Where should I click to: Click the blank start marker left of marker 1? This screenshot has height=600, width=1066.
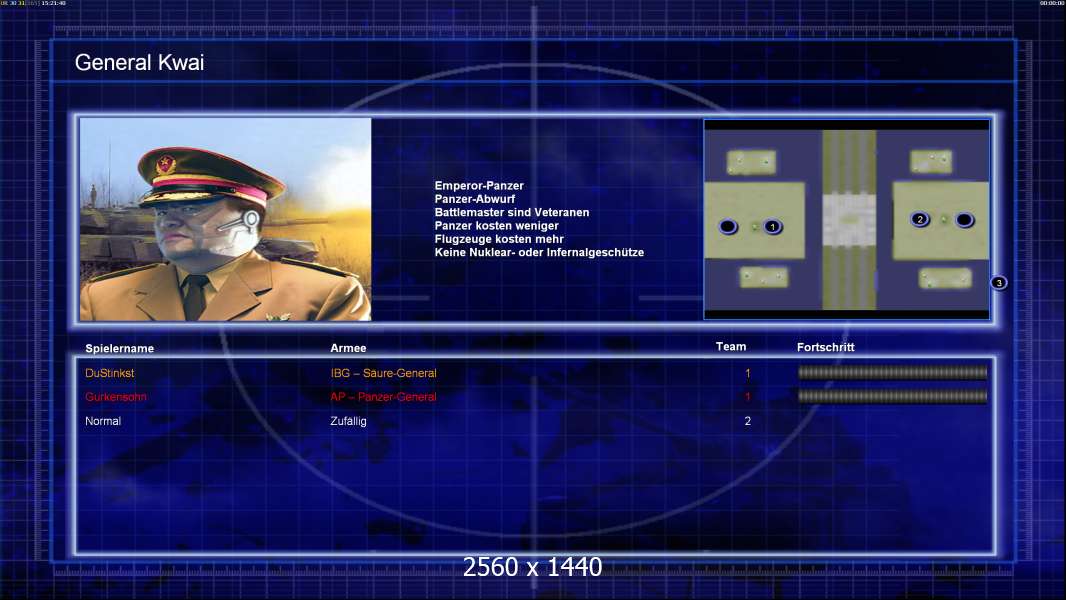pyautogui.click(x=728, y=227)
